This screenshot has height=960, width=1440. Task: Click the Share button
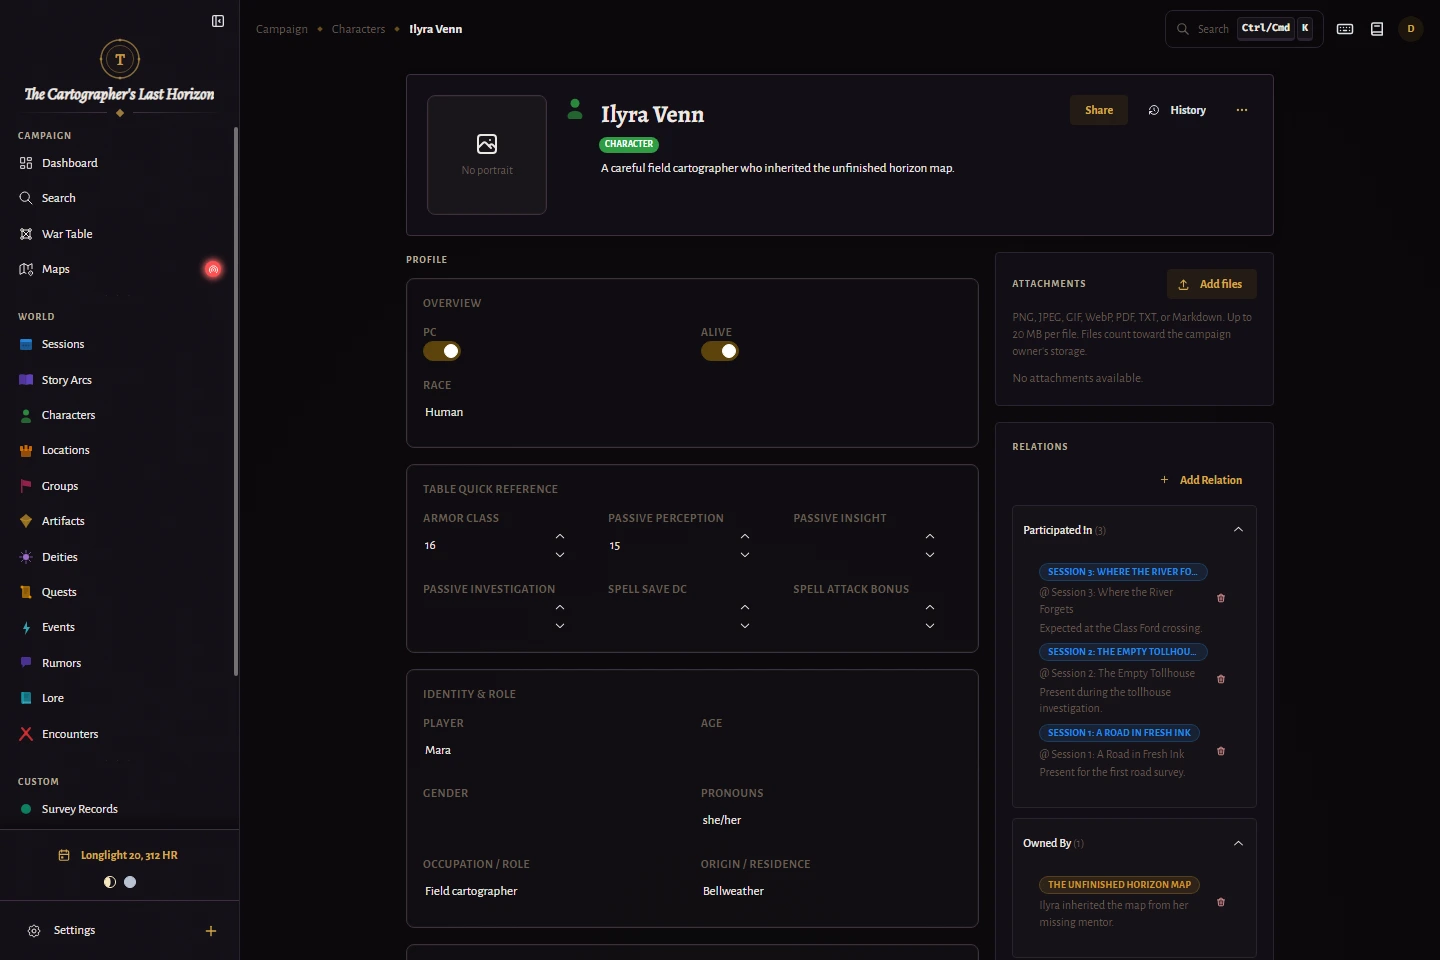coord(1099,110)
